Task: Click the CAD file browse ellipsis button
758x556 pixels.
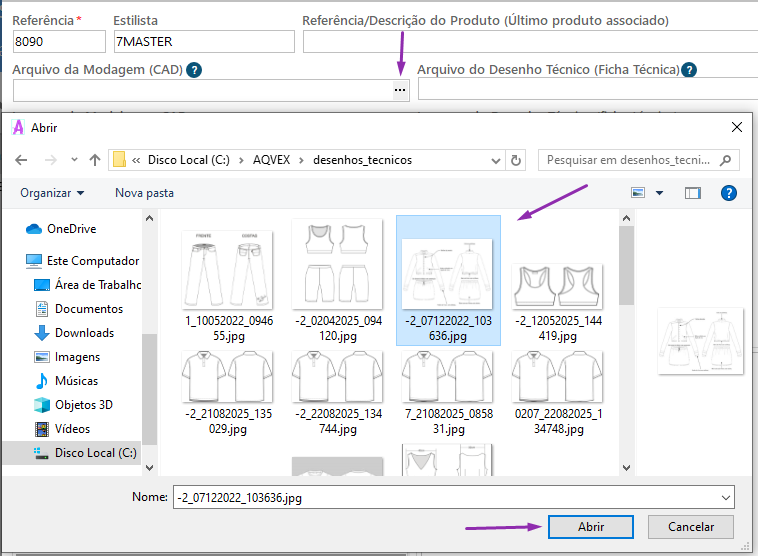Action: point(400,90)
